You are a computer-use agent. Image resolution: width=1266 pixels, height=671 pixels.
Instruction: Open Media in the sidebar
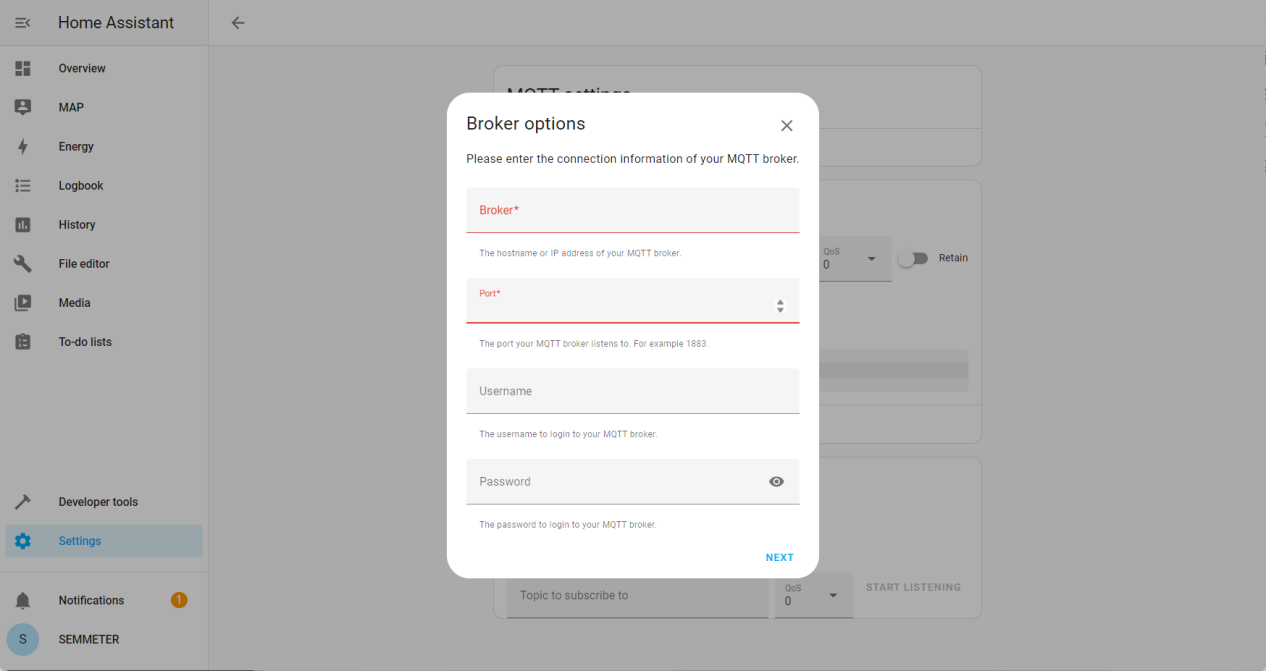[104, 303]
